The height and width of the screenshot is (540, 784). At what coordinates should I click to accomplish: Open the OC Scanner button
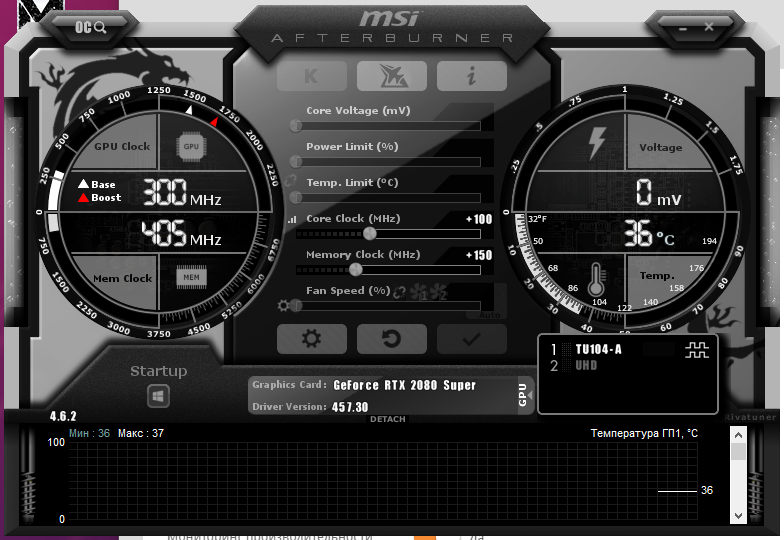pos(90,27)
